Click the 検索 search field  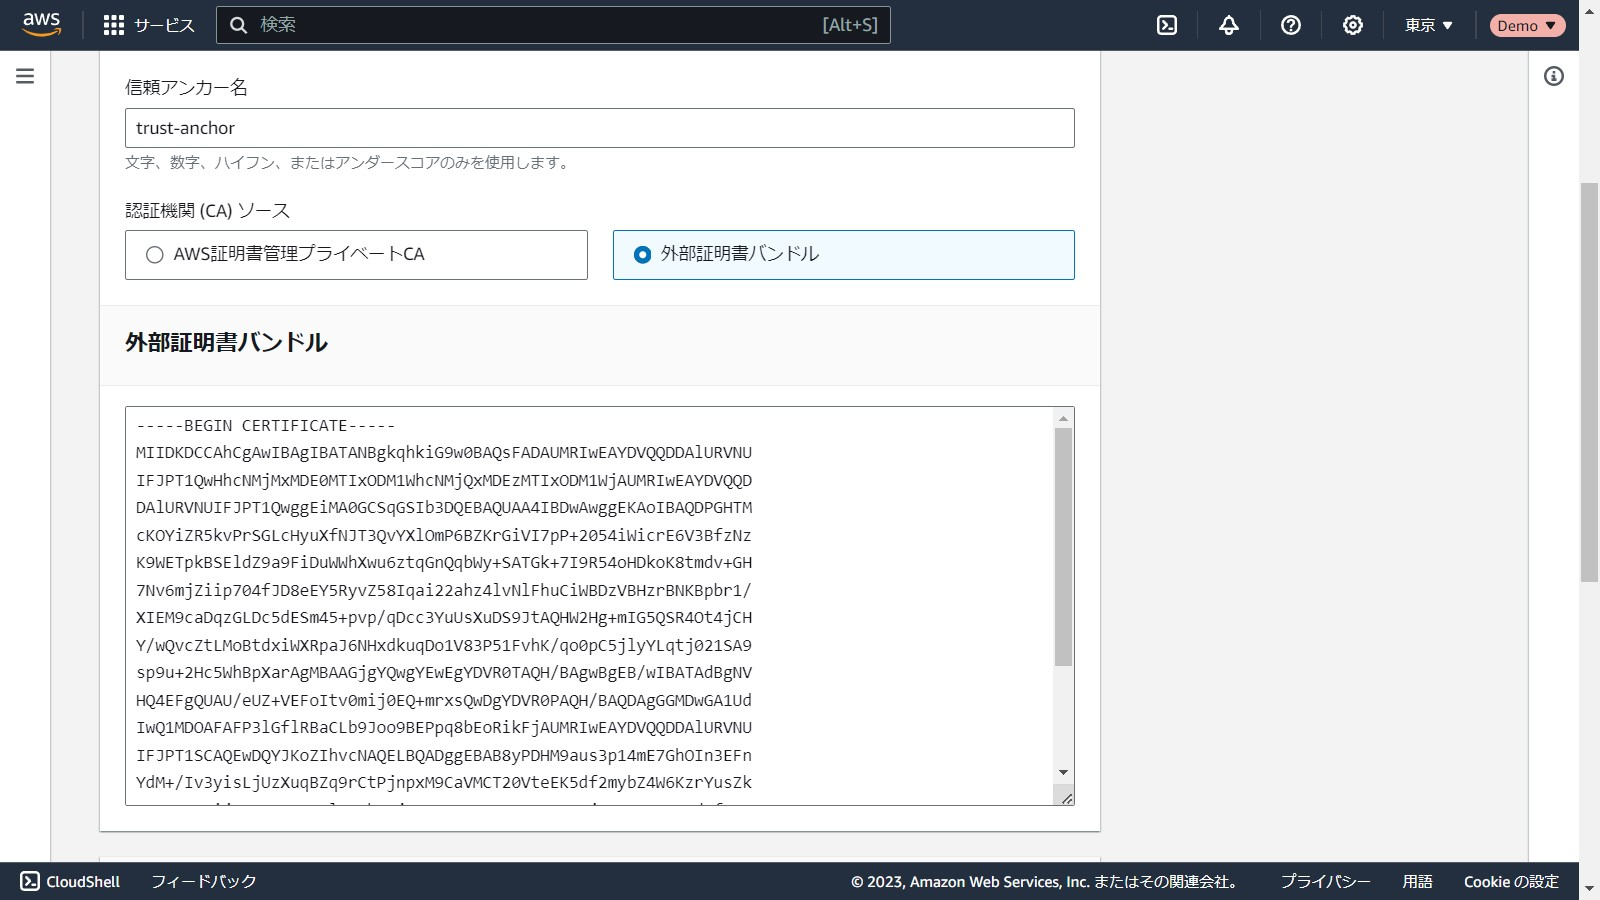(x=540, y=25)
